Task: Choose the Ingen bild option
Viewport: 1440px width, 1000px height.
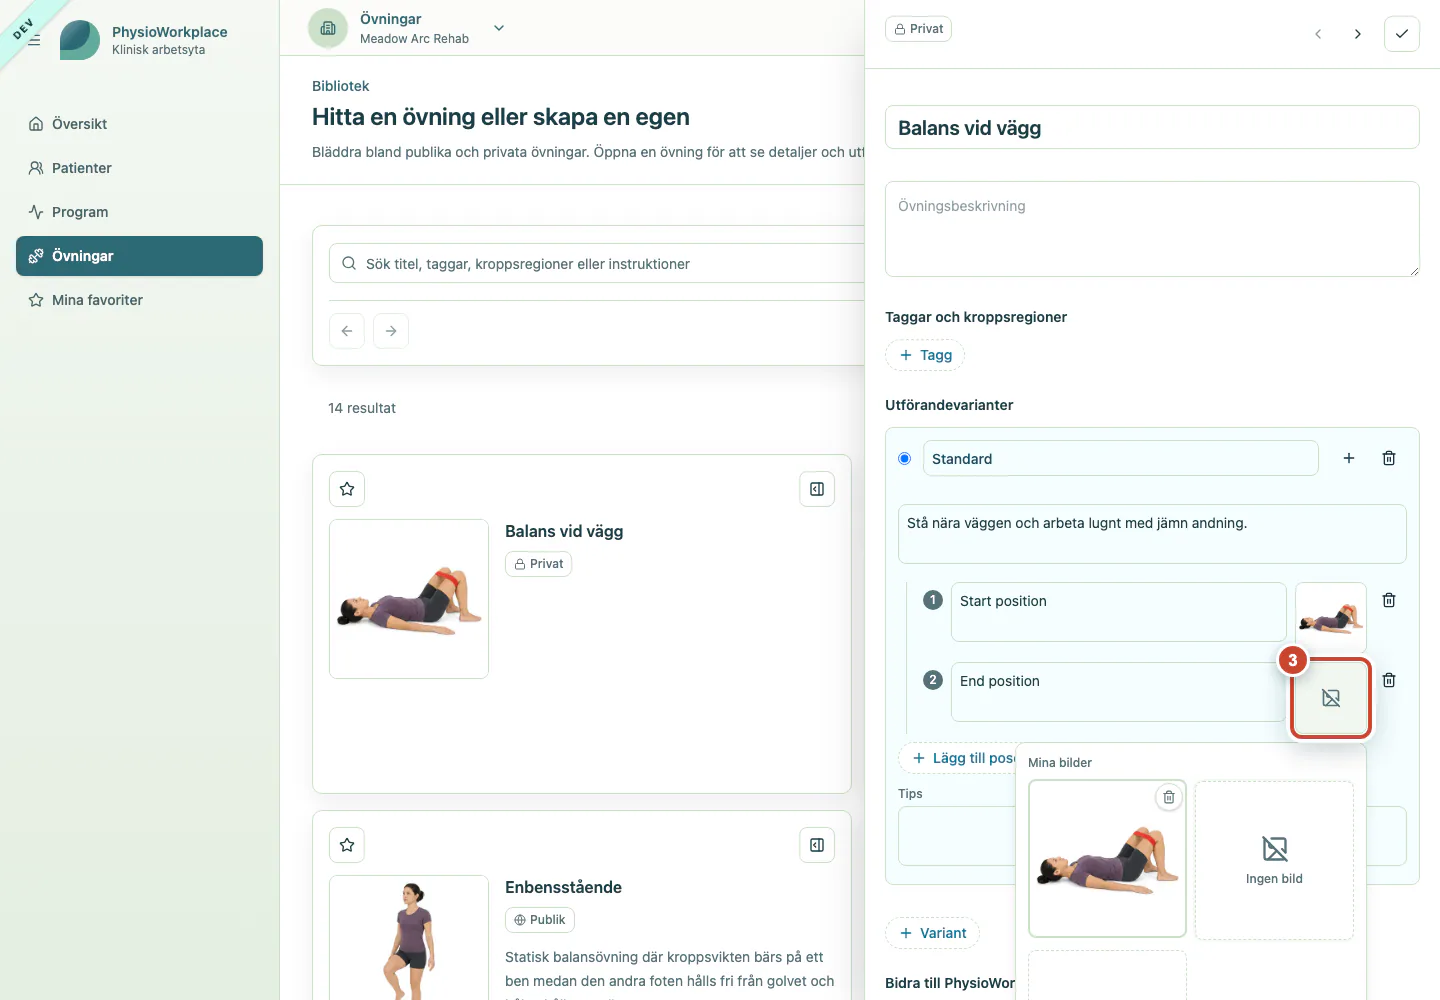Action: coord(1274,860)
